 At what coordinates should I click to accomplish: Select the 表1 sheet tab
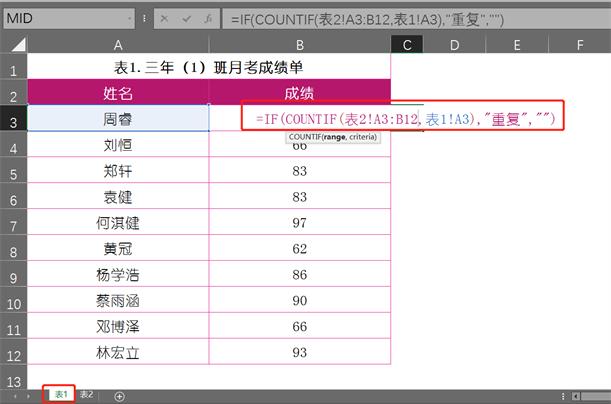(61, 395)
